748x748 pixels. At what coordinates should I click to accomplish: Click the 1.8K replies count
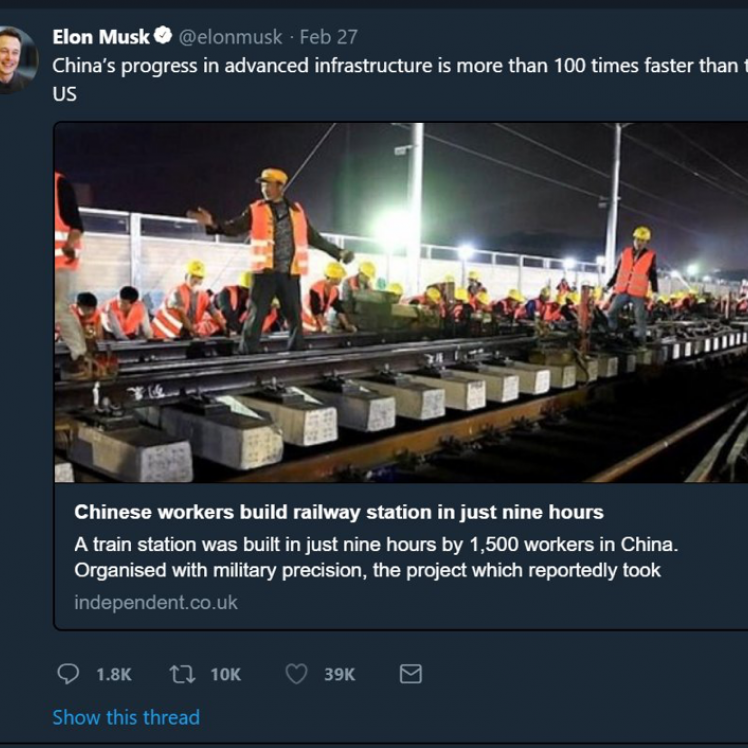point(113,675)
